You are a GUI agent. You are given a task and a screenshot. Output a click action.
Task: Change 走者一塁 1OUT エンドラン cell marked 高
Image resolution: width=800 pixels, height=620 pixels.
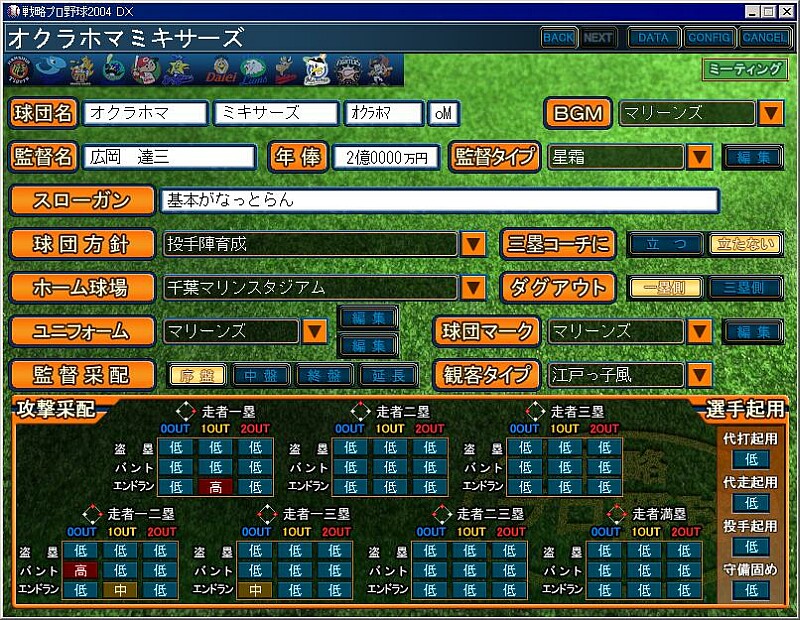coord(215,487)
